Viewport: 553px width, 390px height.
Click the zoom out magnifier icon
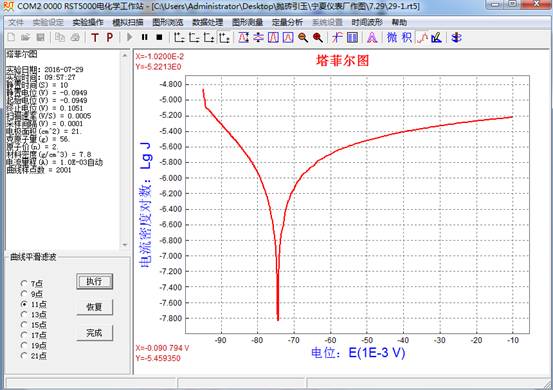click(303, 37)
